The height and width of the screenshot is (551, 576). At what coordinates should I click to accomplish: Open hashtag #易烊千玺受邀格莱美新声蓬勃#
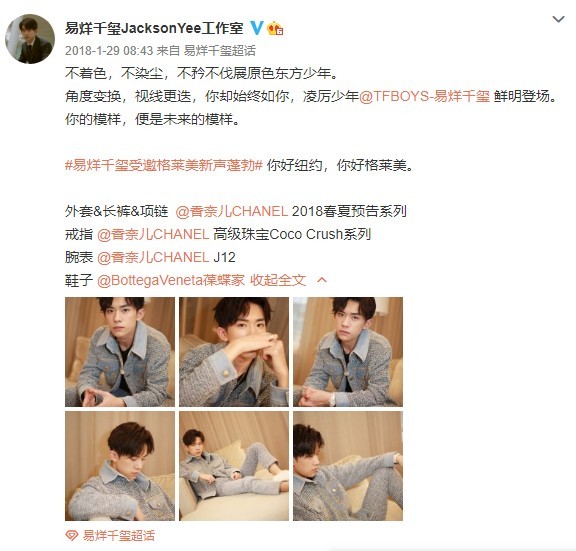tap(164, 165)
